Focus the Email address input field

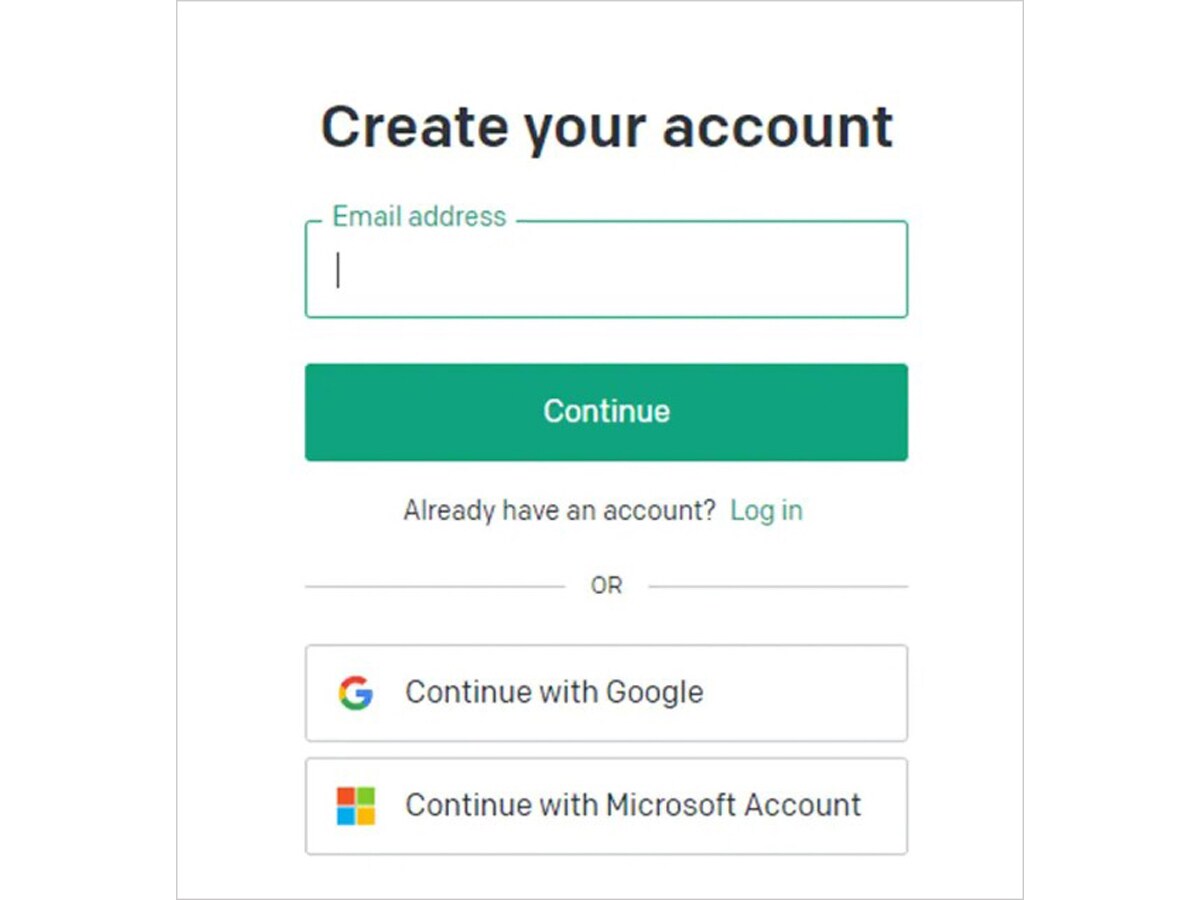pyautogui.click(x=606, y=270)
